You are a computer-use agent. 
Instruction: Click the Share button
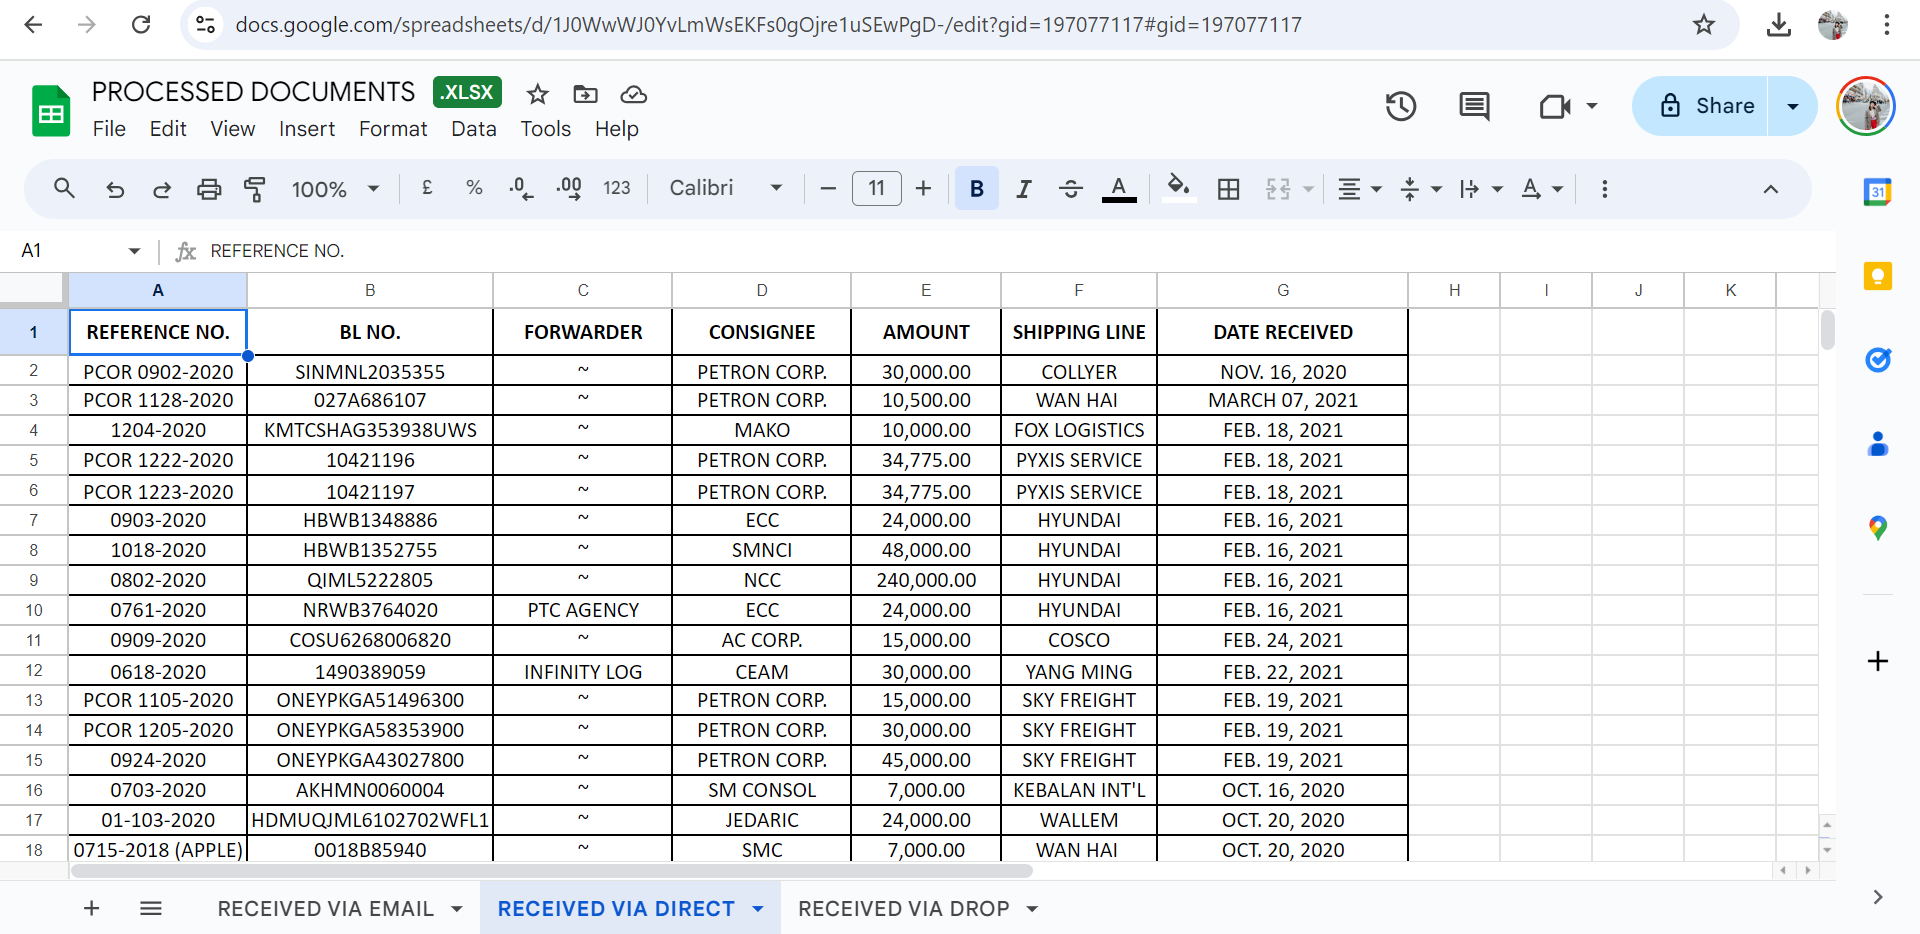pos(1701,106)
